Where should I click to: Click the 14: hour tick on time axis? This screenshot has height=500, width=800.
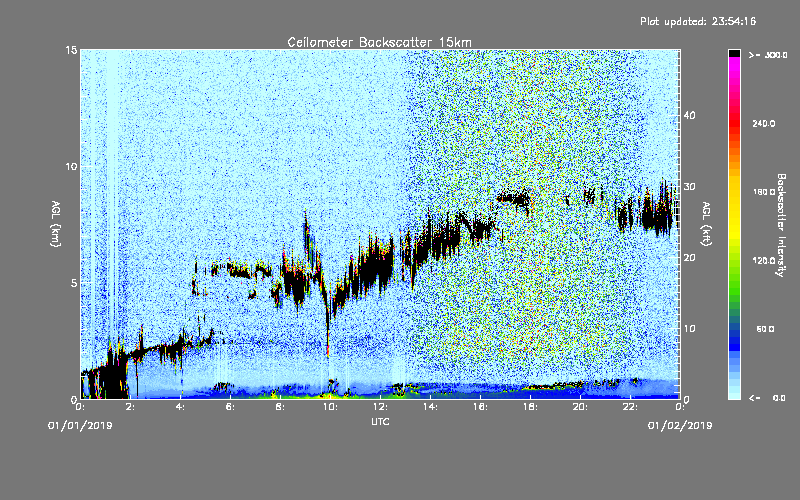(430, 407)
